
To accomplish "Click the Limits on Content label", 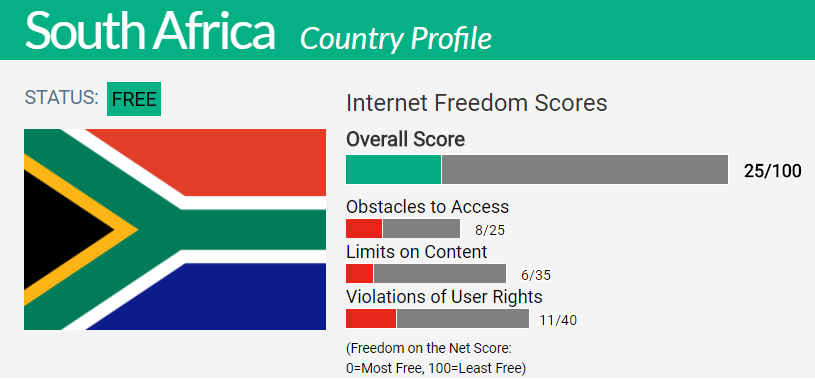I will click(417, 252).
